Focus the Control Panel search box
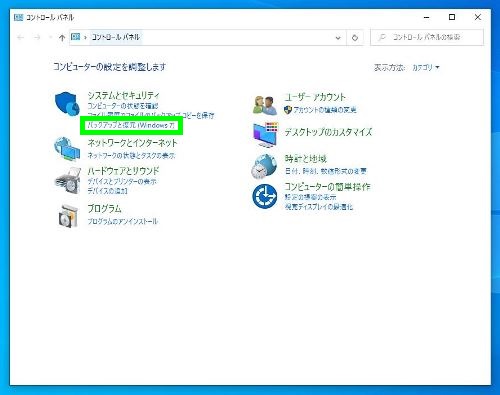This screenshot has height=395, width=500. pos(427,37)
